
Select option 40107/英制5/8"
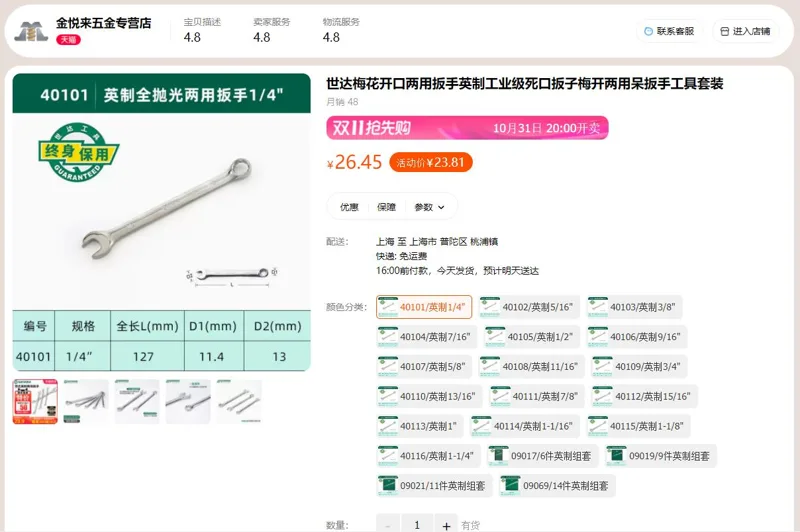(424, 366)
